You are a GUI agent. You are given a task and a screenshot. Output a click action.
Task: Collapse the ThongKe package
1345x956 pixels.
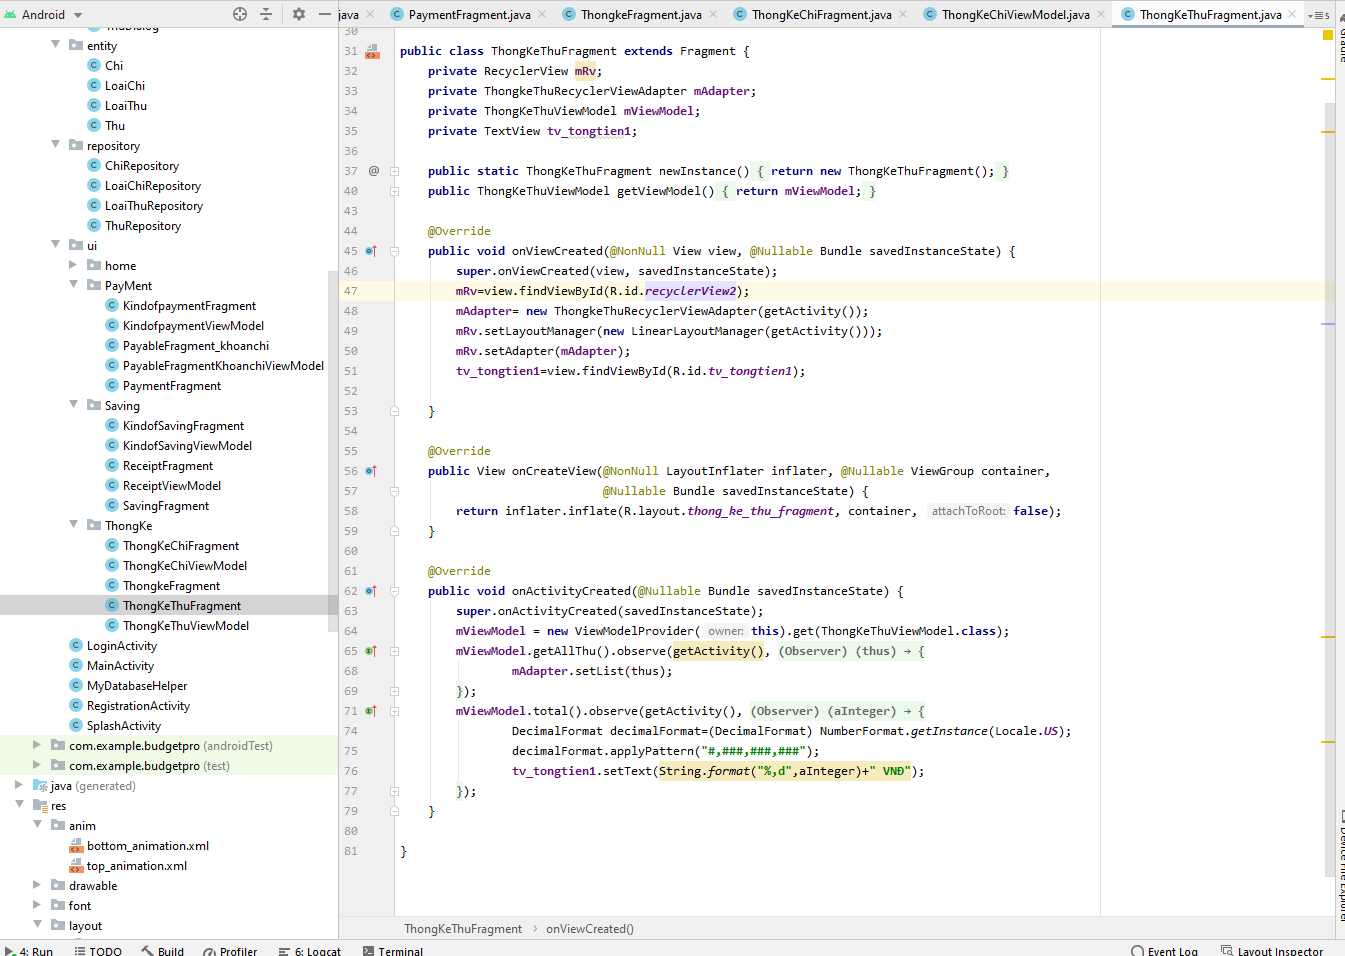pos(74,525)
